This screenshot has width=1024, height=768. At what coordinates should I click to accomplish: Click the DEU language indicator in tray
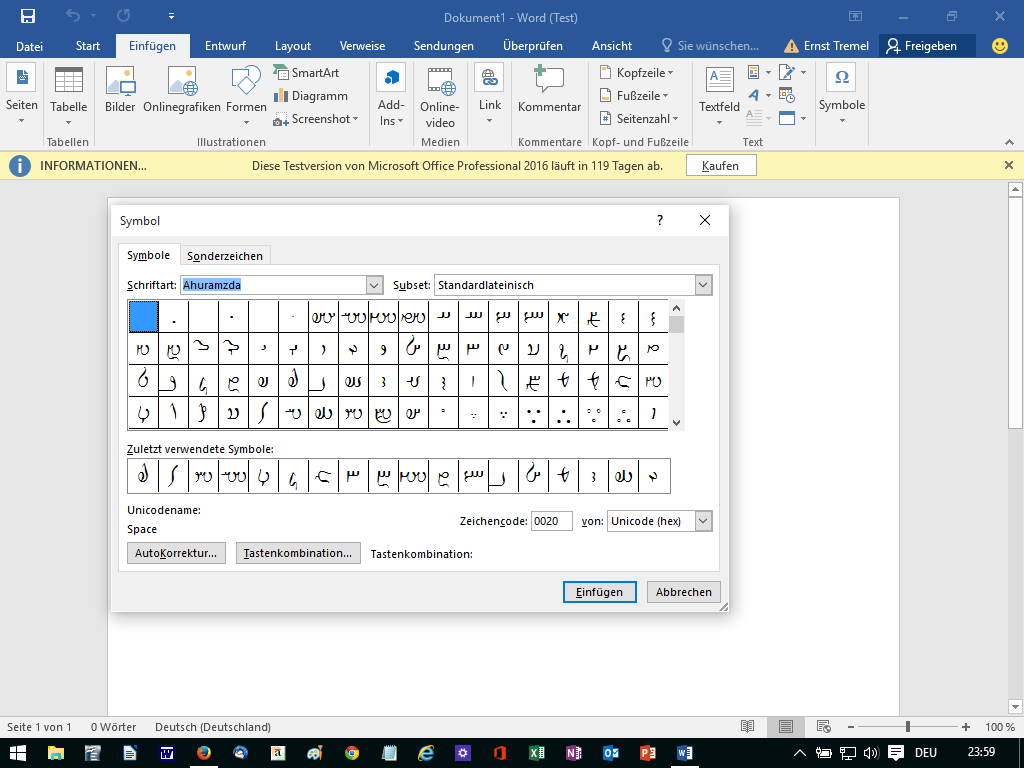pos(925,753)
